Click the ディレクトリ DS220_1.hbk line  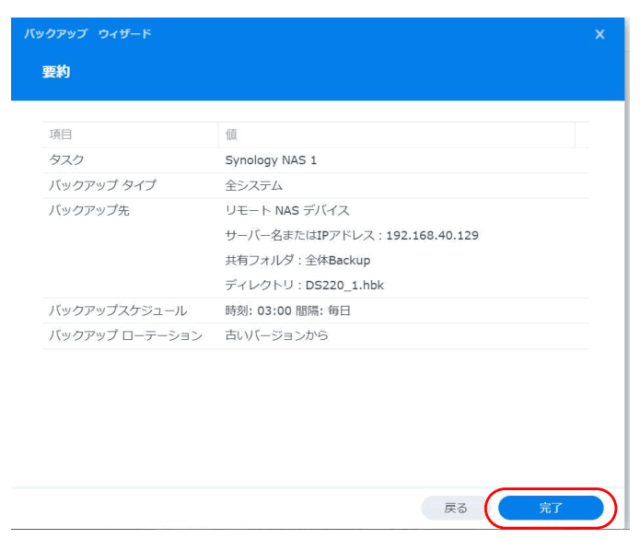tap(304, 285)
